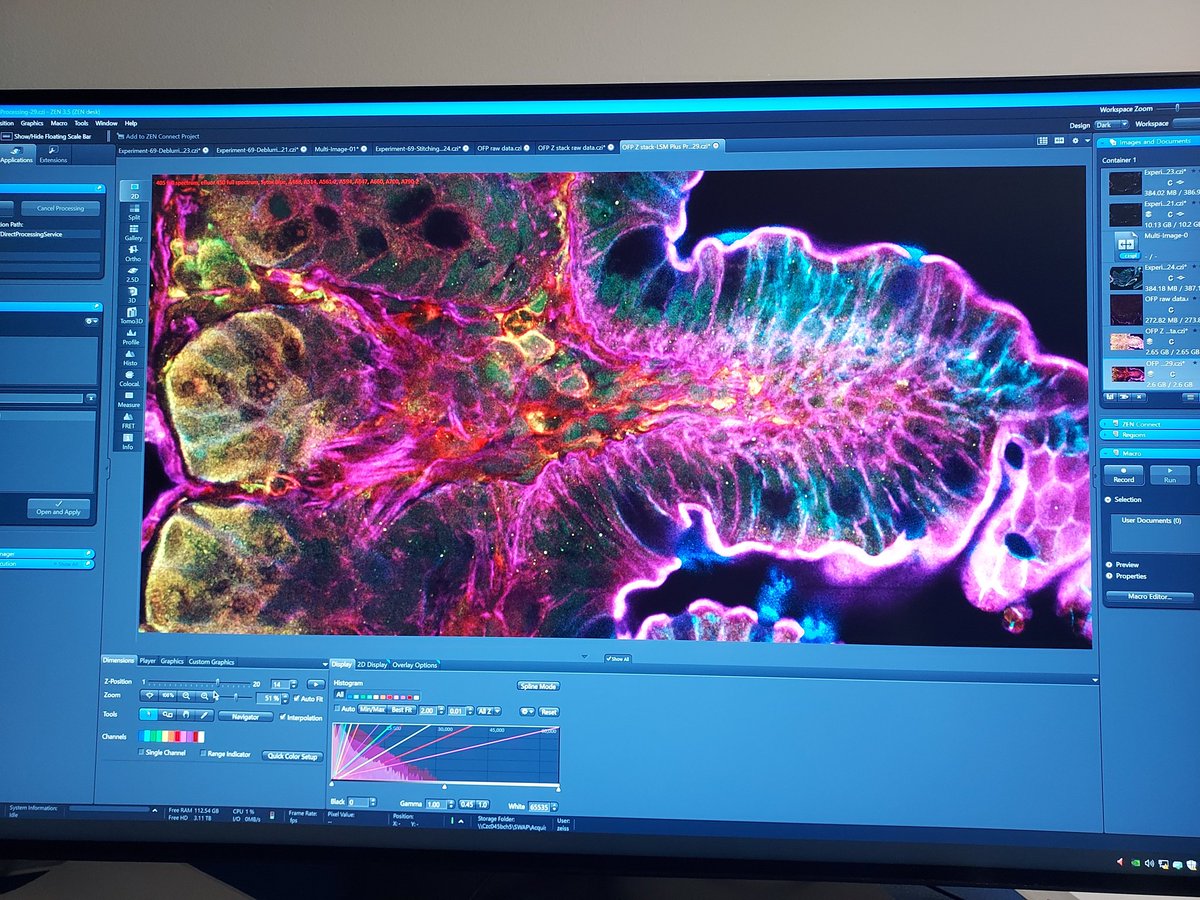This screenshot has height=900, width=1200.
Task: Select the hand pan tool
Action: [186, 715]
